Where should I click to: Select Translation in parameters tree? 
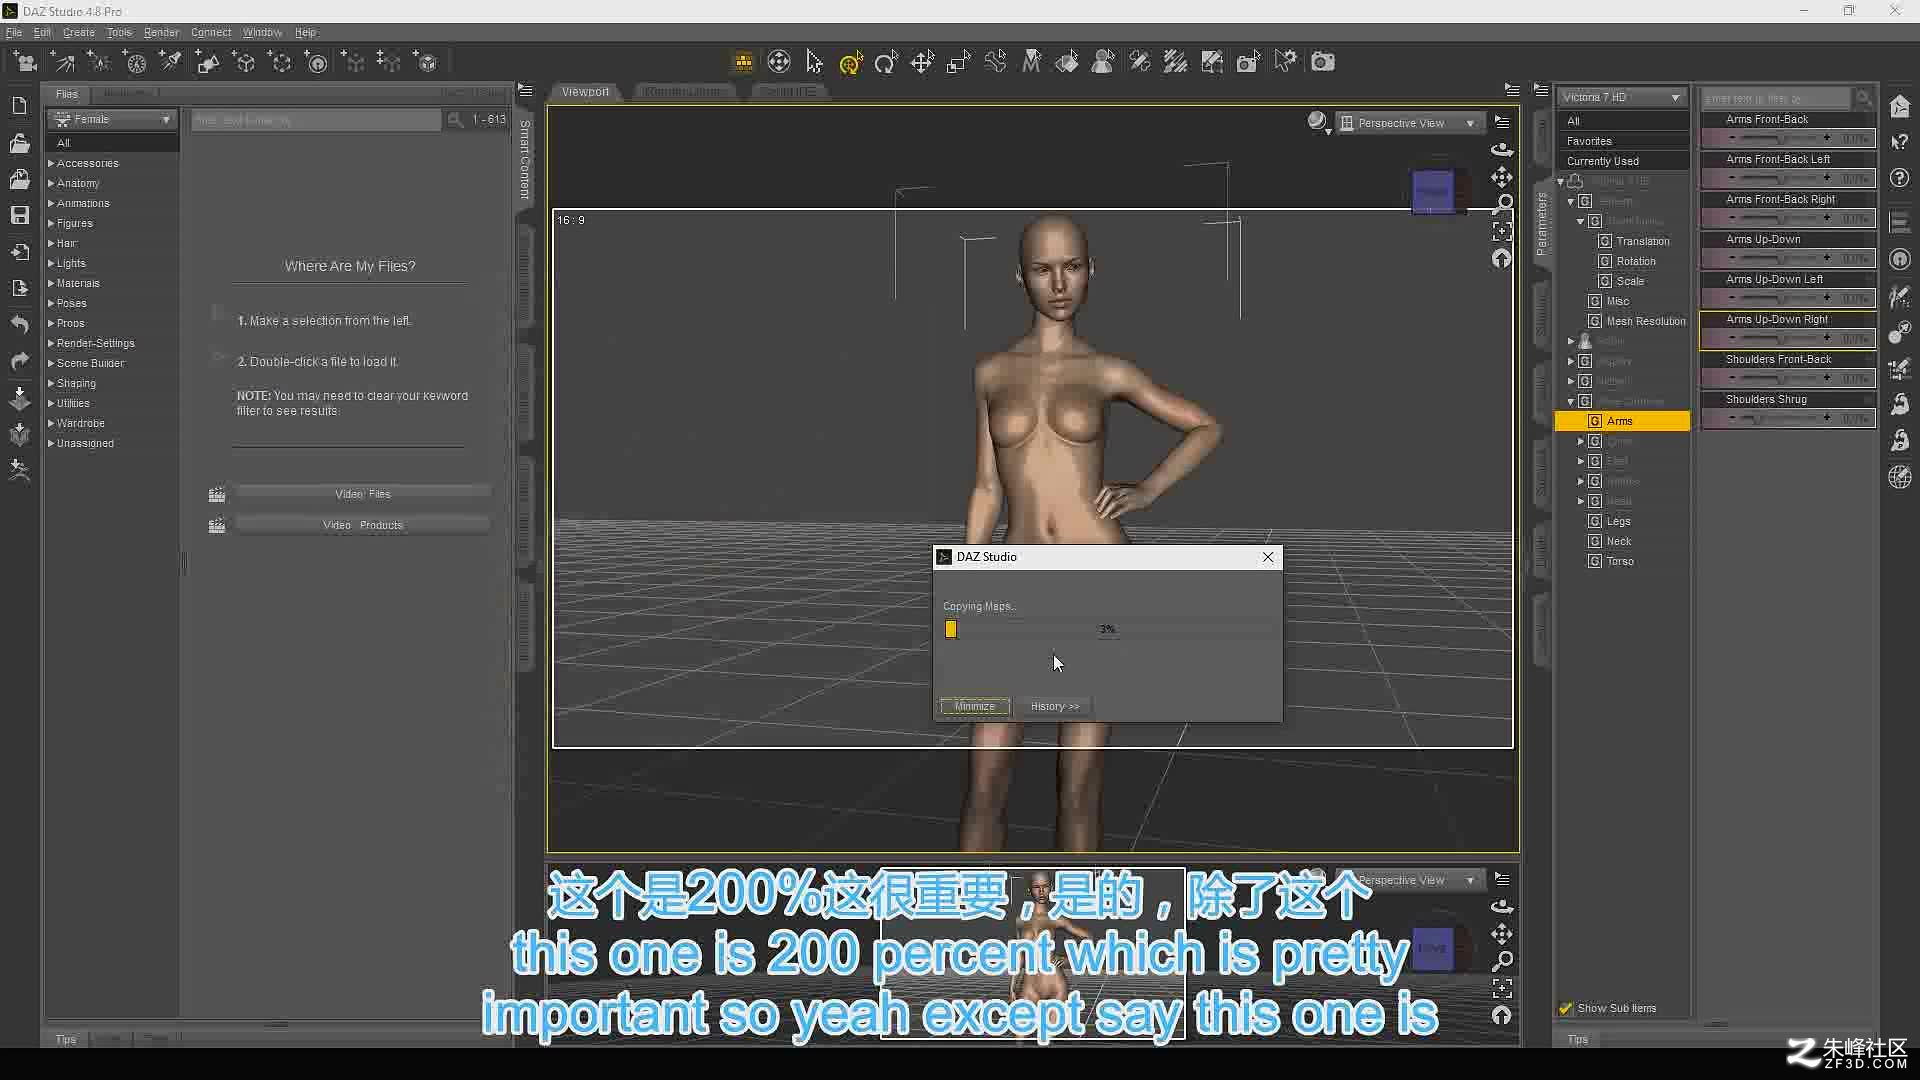click(x=1642, y=241)
